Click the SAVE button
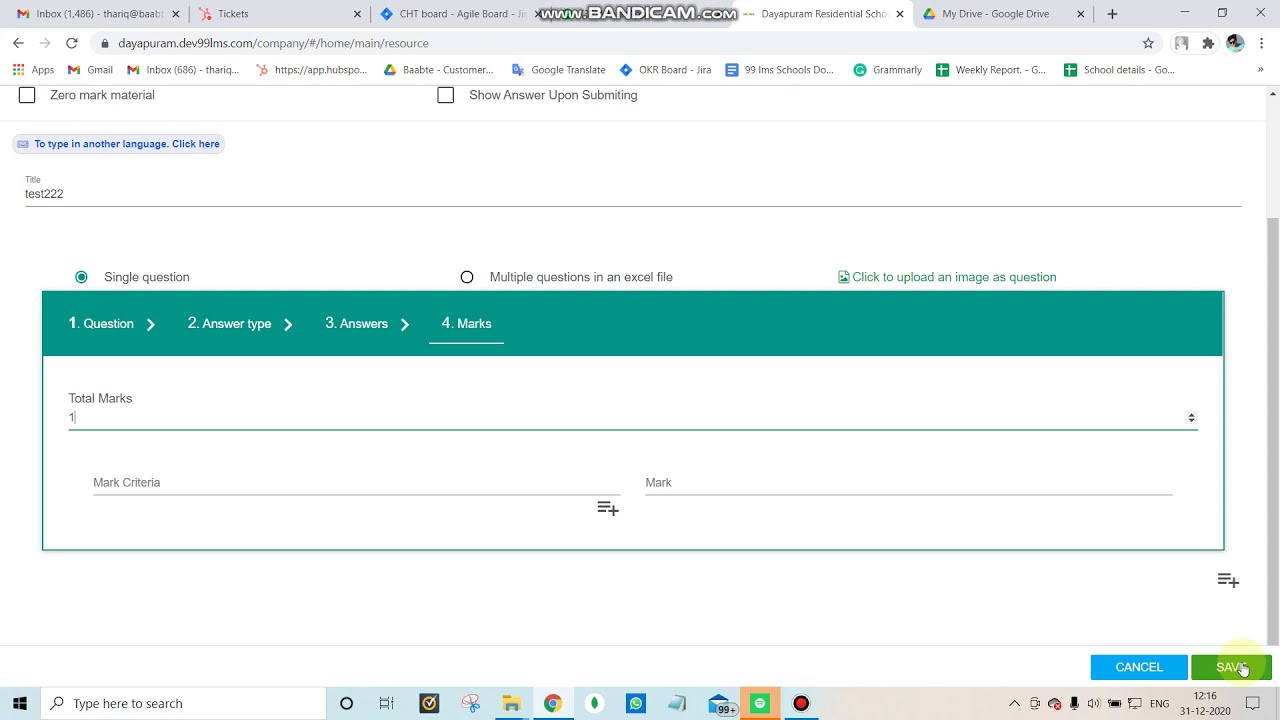The width and height of the screenshot is (1280, 720). tap(1231, 667)
